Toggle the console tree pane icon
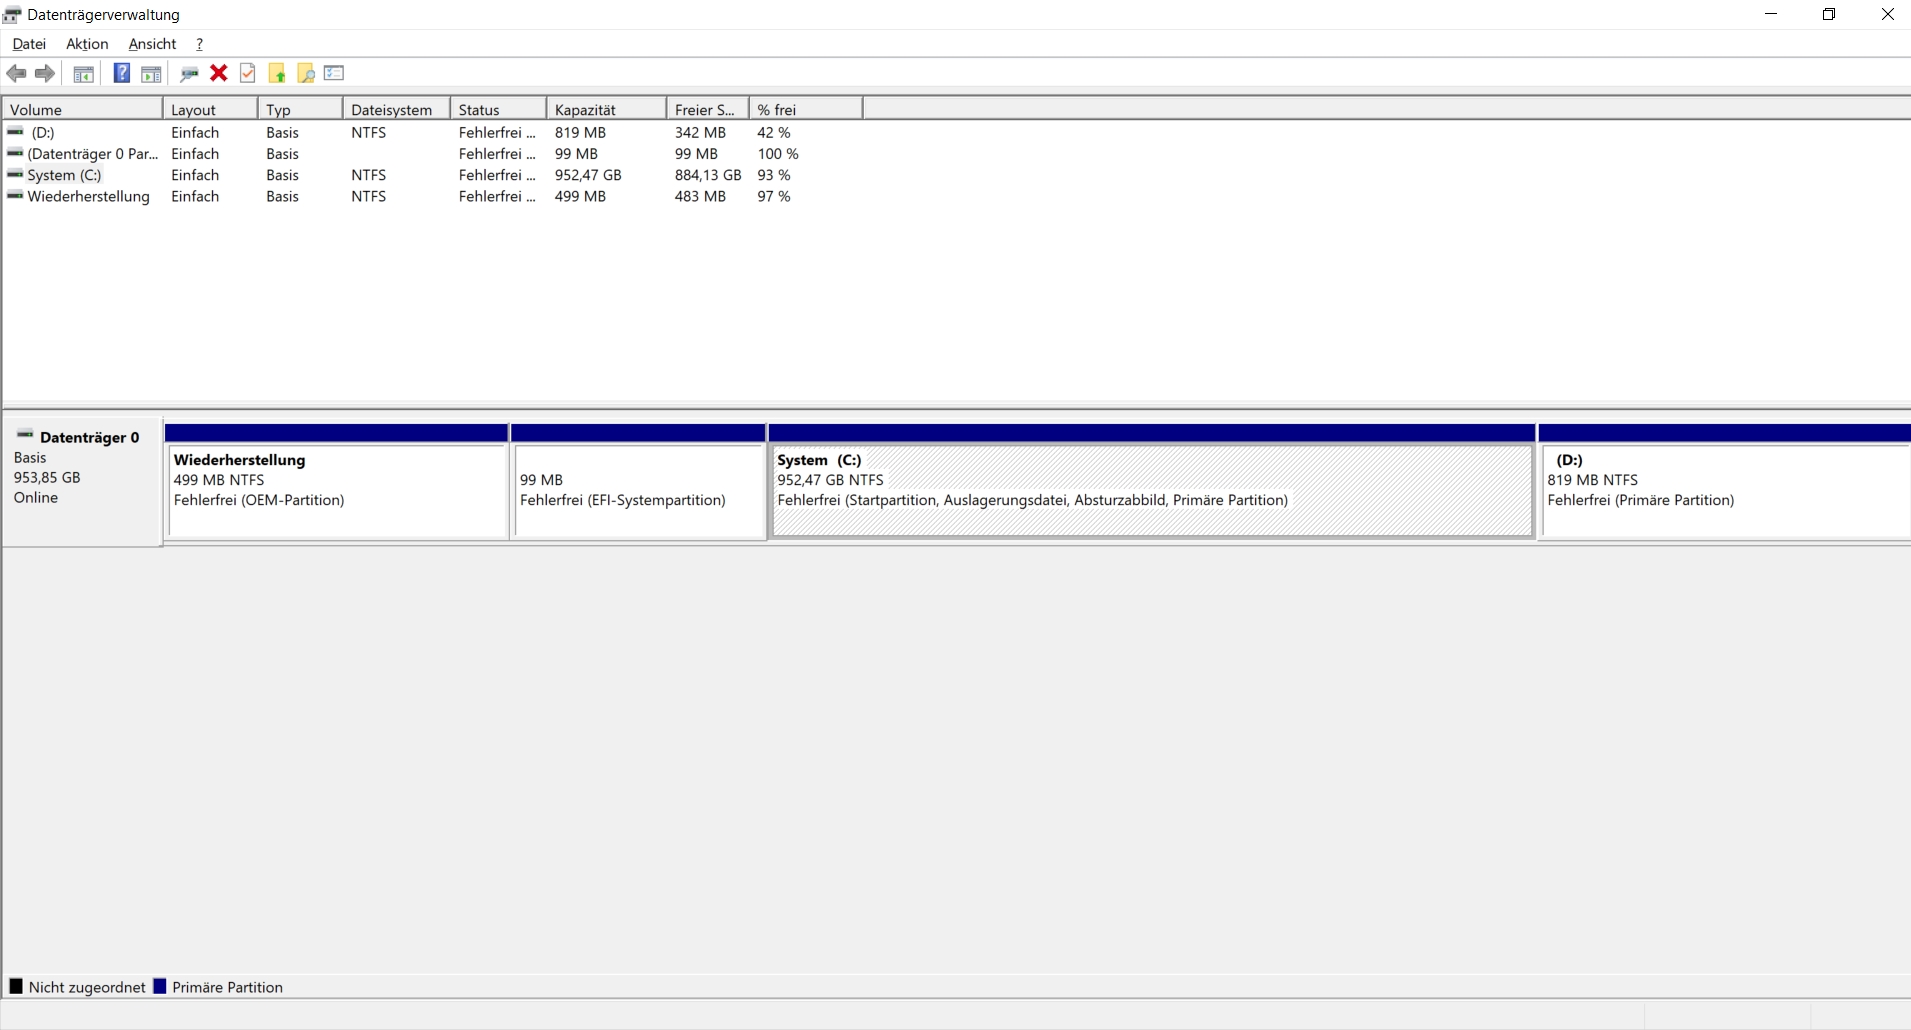 coord(84,73)
